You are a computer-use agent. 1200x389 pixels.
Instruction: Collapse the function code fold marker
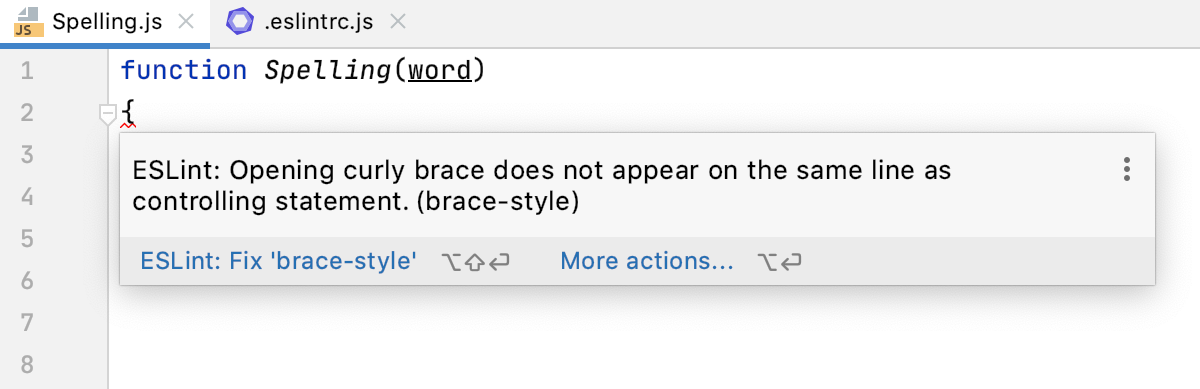[108, 115]
